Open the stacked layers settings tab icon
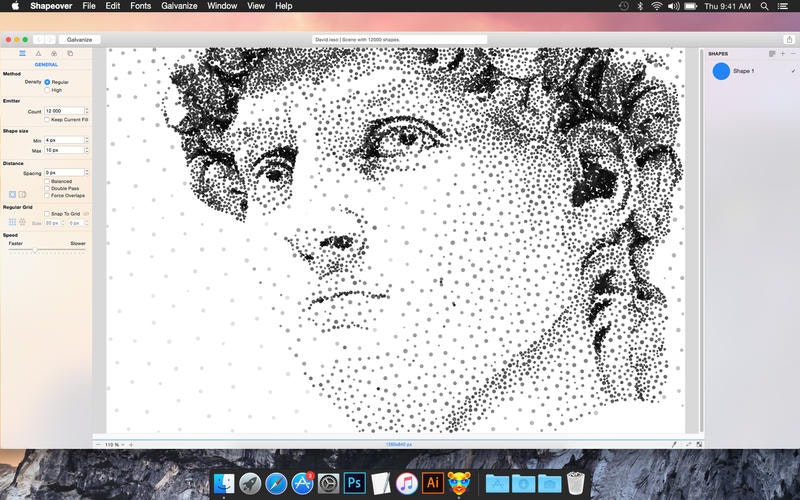The height and width of the screenshot is (500, 800). click(x=70, y=53)
